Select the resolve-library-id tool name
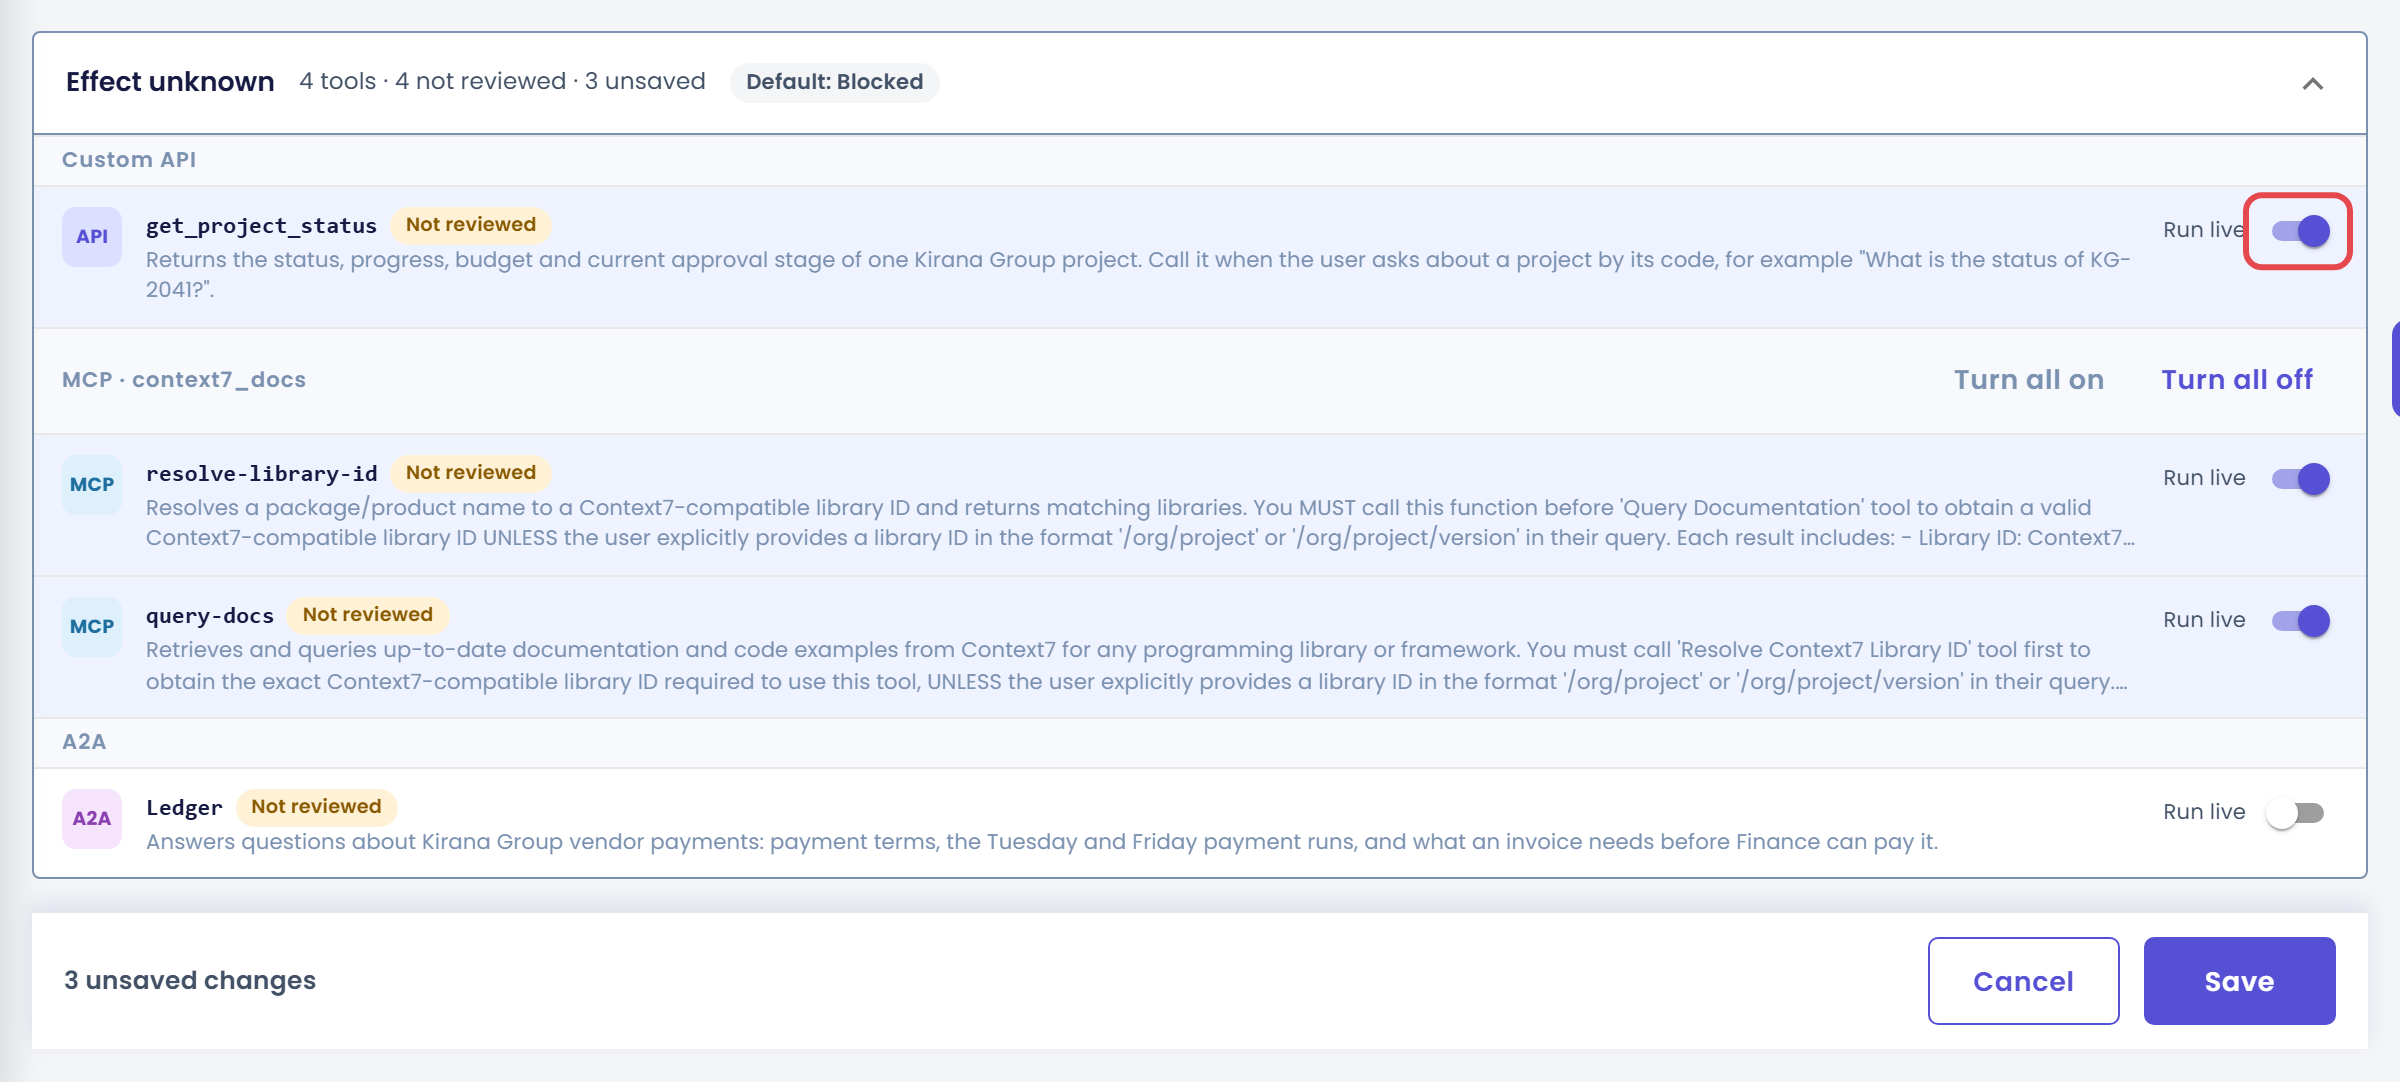The image size is (2400, 1082). [x=261, y=474]
